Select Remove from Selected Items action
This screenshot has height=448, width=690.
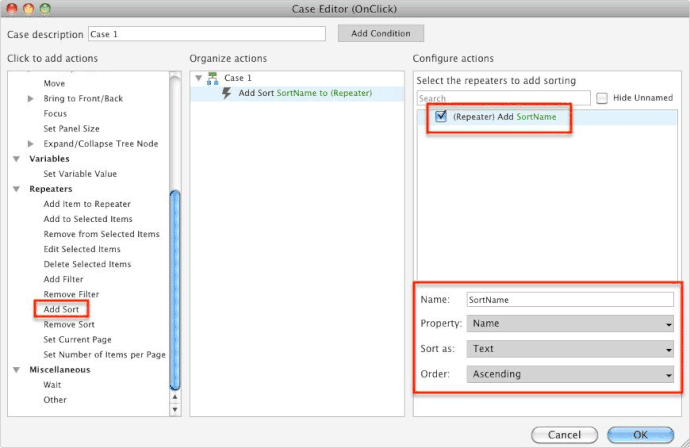[102, 234]
